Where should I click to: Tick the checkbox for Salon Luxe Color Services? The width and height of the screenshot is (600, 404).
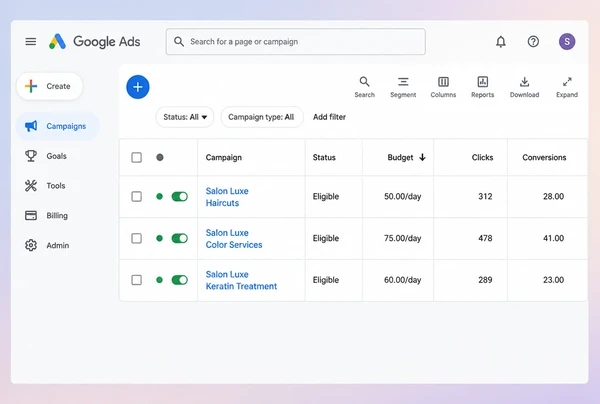(x=137, y=238)
